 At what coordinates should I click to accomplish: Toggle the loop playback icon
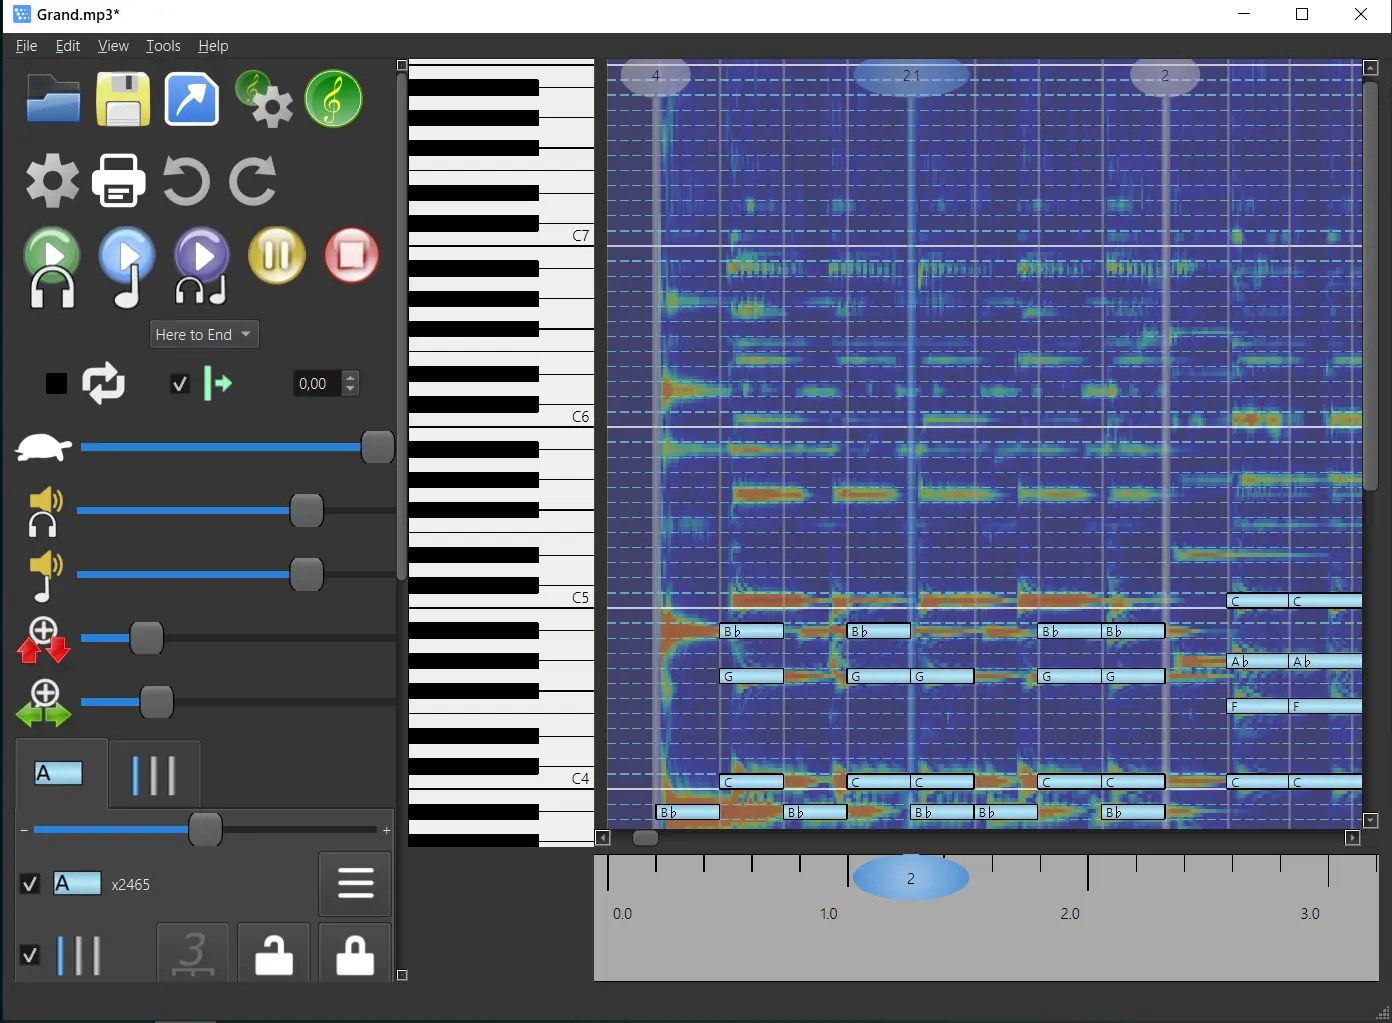coord(104,383)
